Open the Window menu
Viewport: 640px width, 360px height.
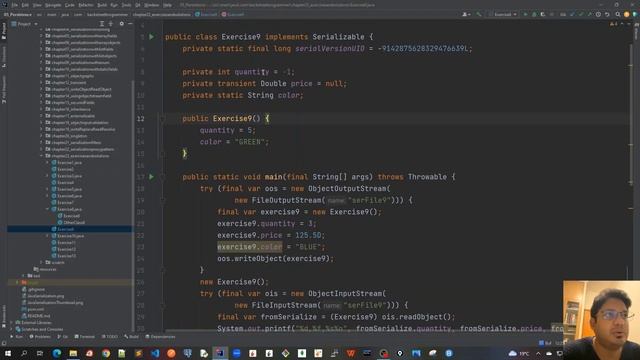pos(151,5)
